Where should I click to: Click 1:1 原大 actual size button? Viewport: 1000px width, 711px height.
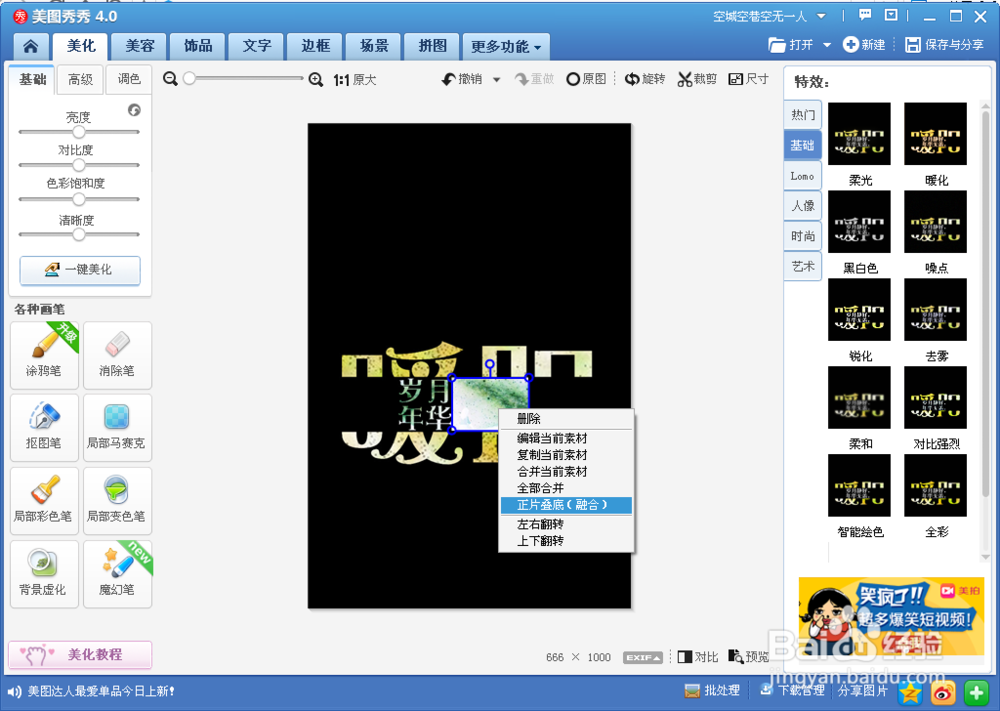tap(355, 80)
